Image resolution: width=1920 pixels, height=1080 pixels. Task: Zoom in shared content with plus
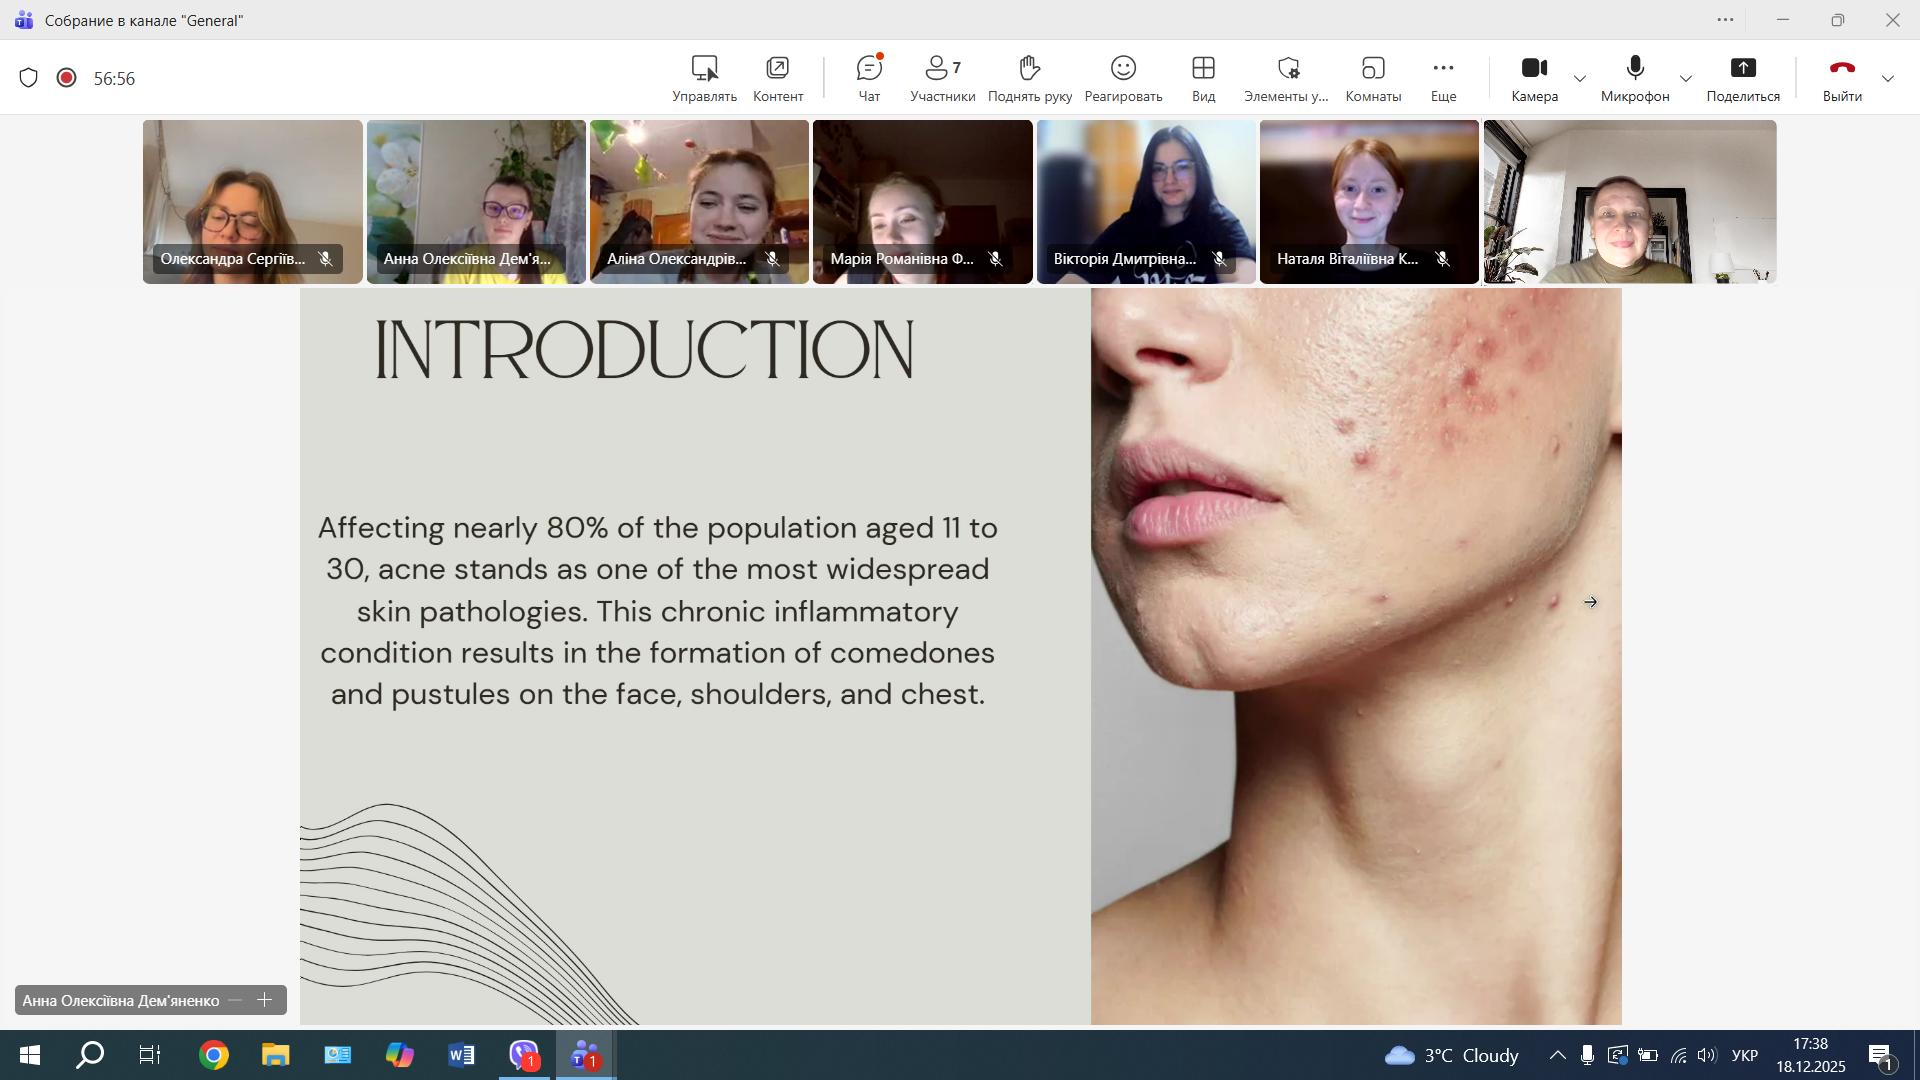265,1000
